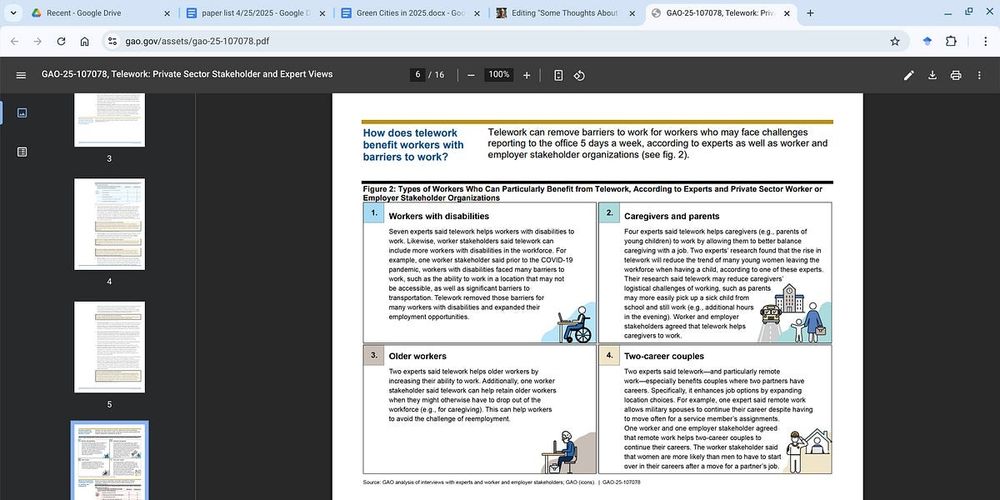
Task: Zoom in the PDF document
Action: (x=526, y=75)
